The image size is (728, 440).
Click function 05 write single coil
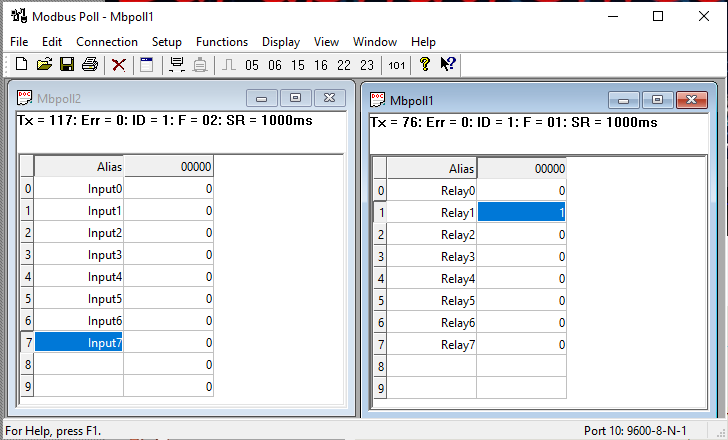252,65
